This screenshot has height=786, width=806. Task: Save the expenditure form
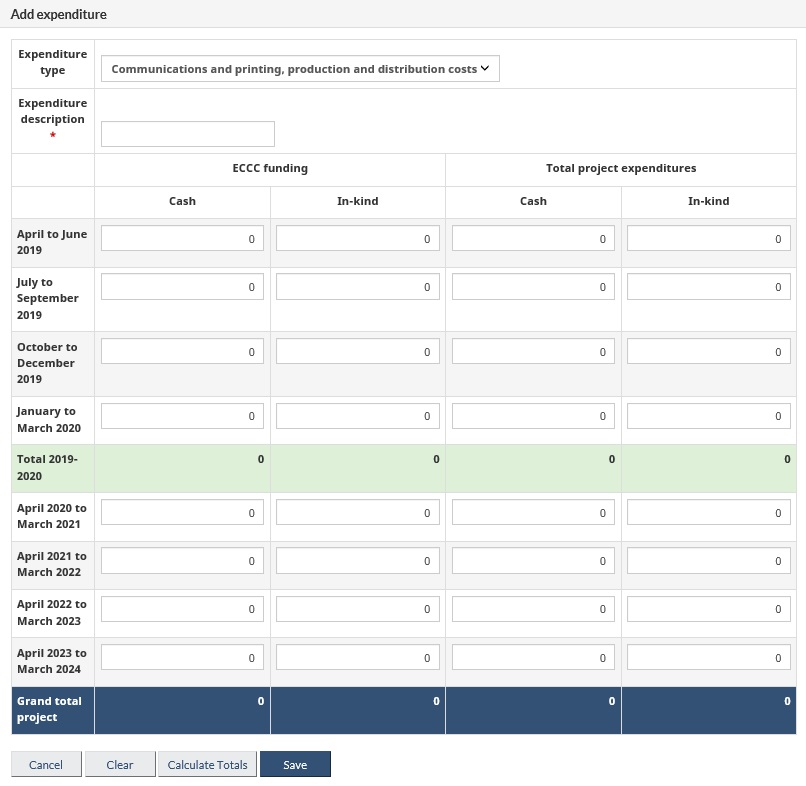(295, 765)
